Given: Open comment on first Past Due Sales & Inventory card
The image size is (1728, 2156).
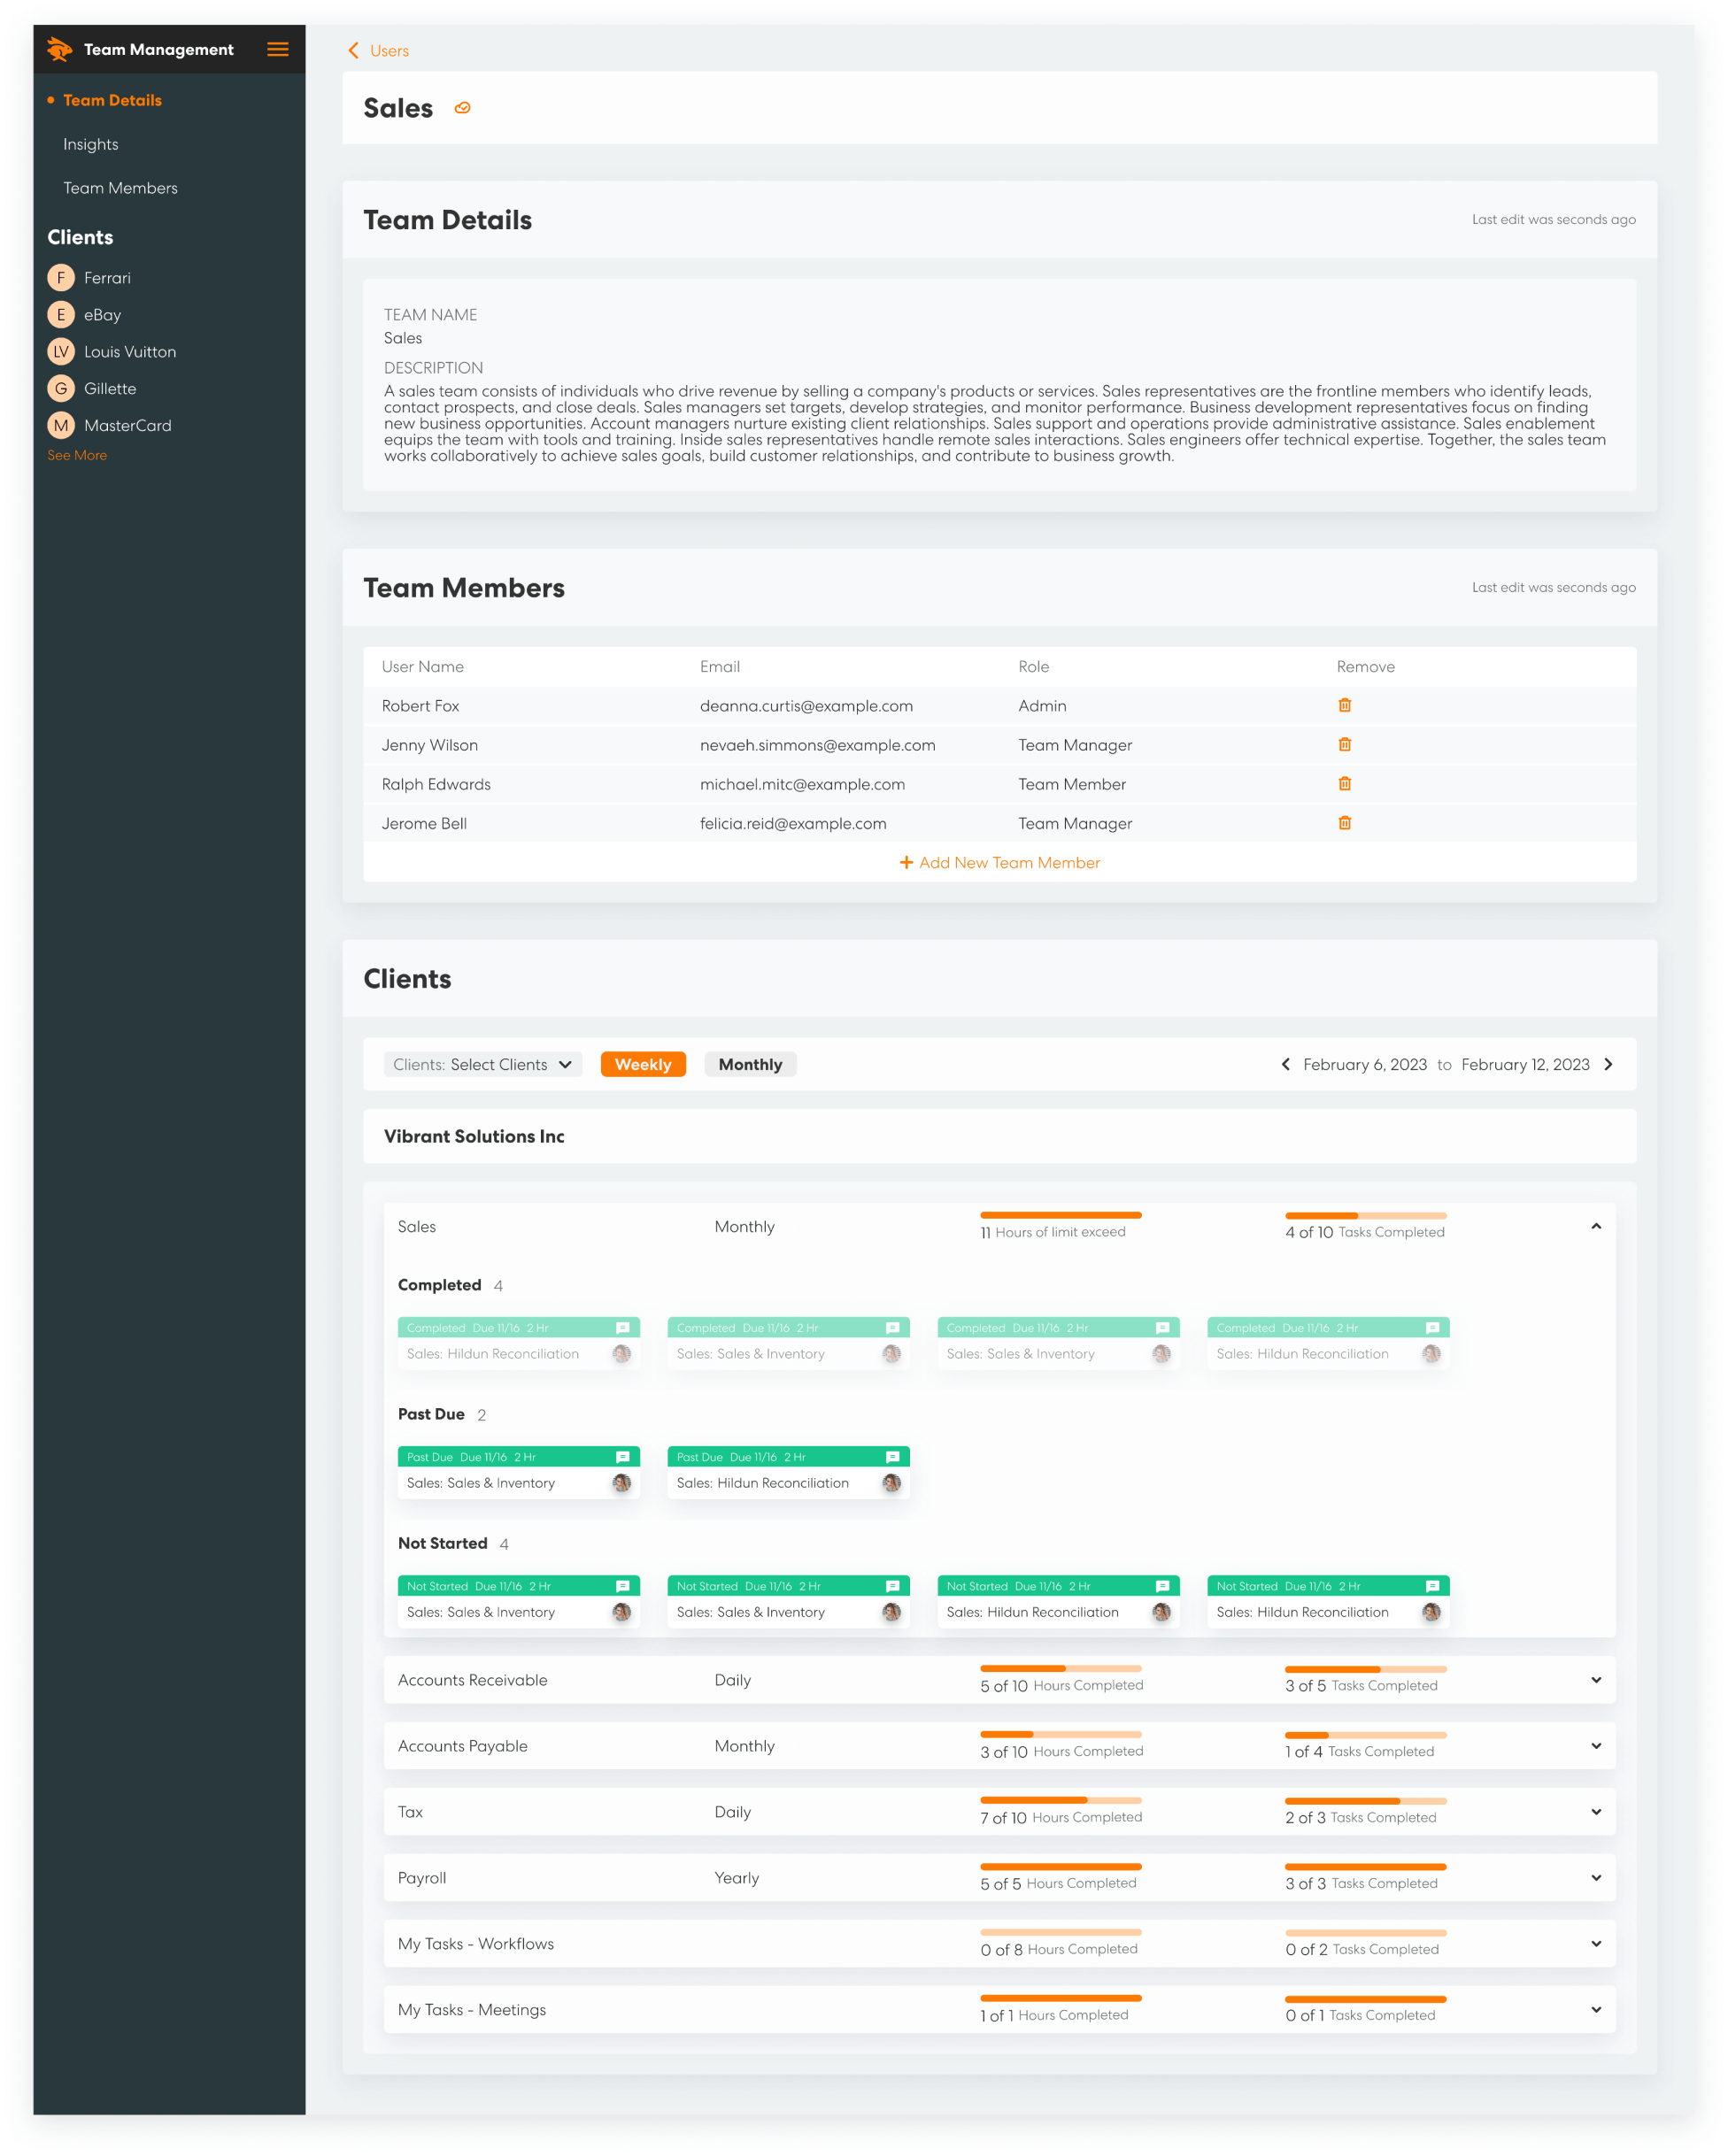Looking at the screenshot, I should pyautogui.click(x=622, y=1457).
